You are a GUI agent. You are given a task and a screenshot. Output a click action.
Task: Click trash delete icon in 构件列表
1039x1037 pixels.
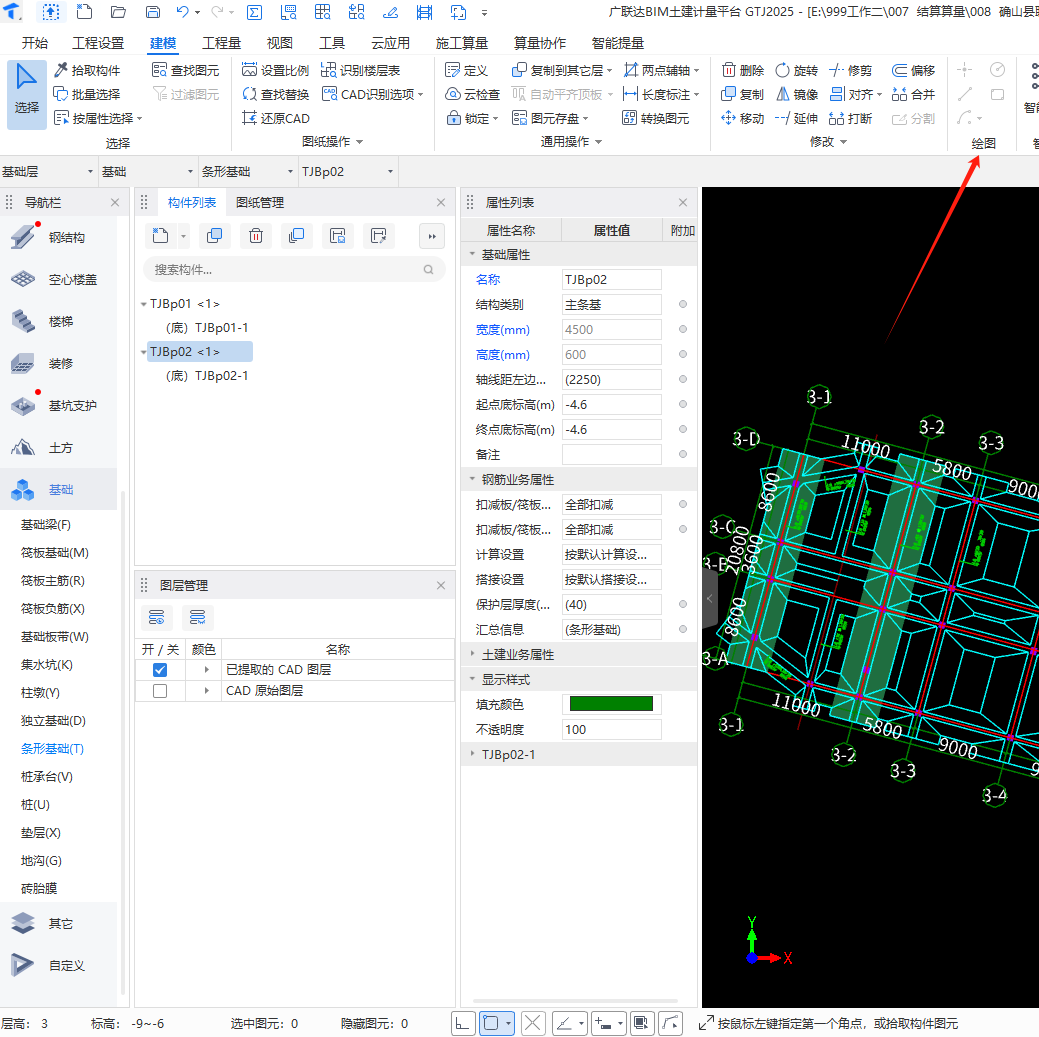coord(256,236)
